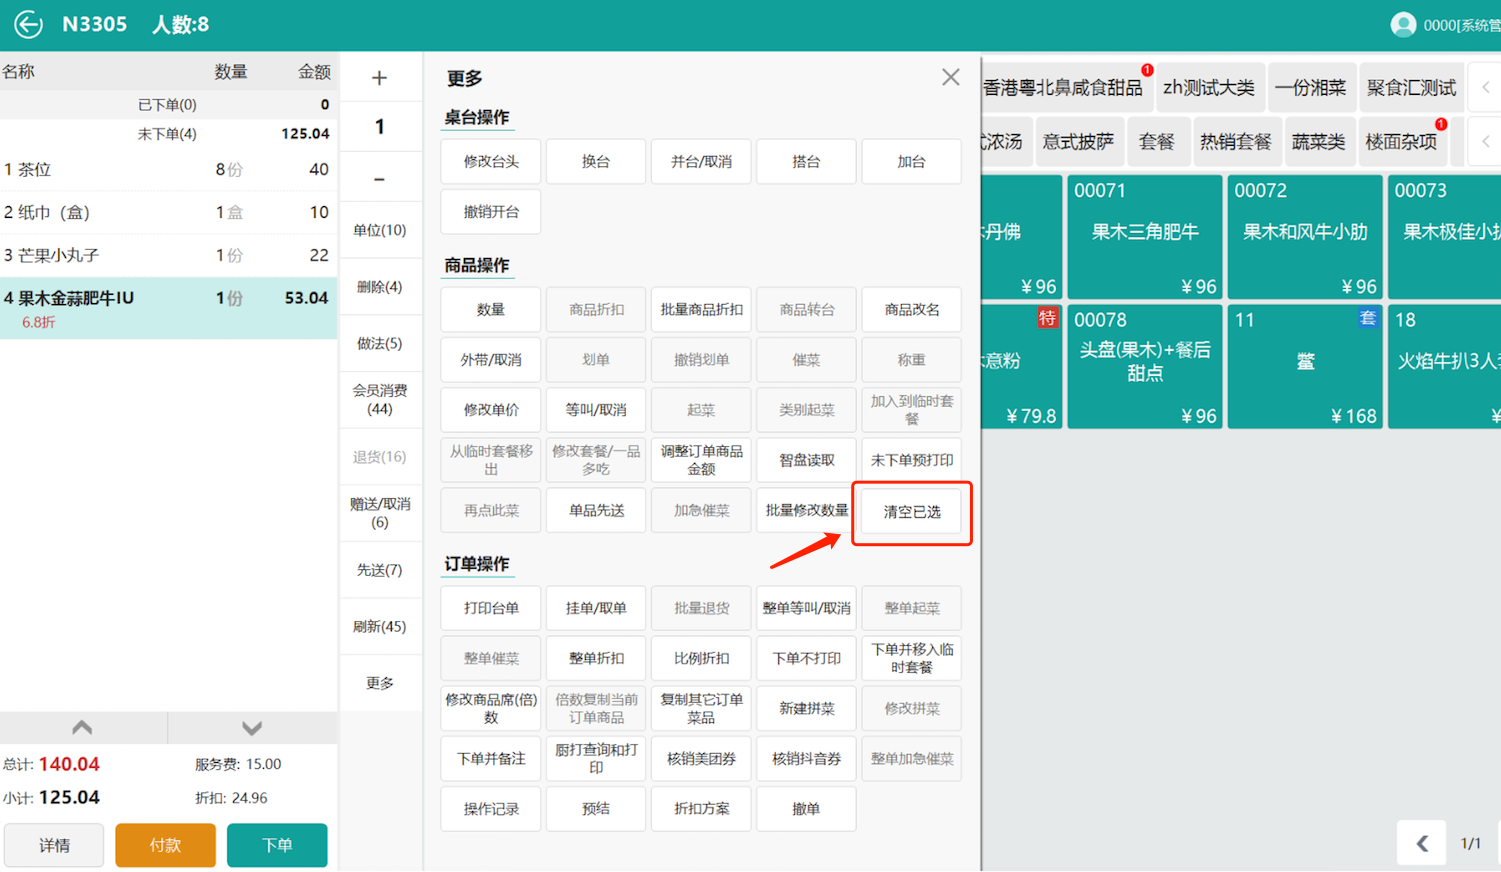Click the 删除(4) side button
The height and width of the screenshot is (872, 1501).
(x=379, y=287)
